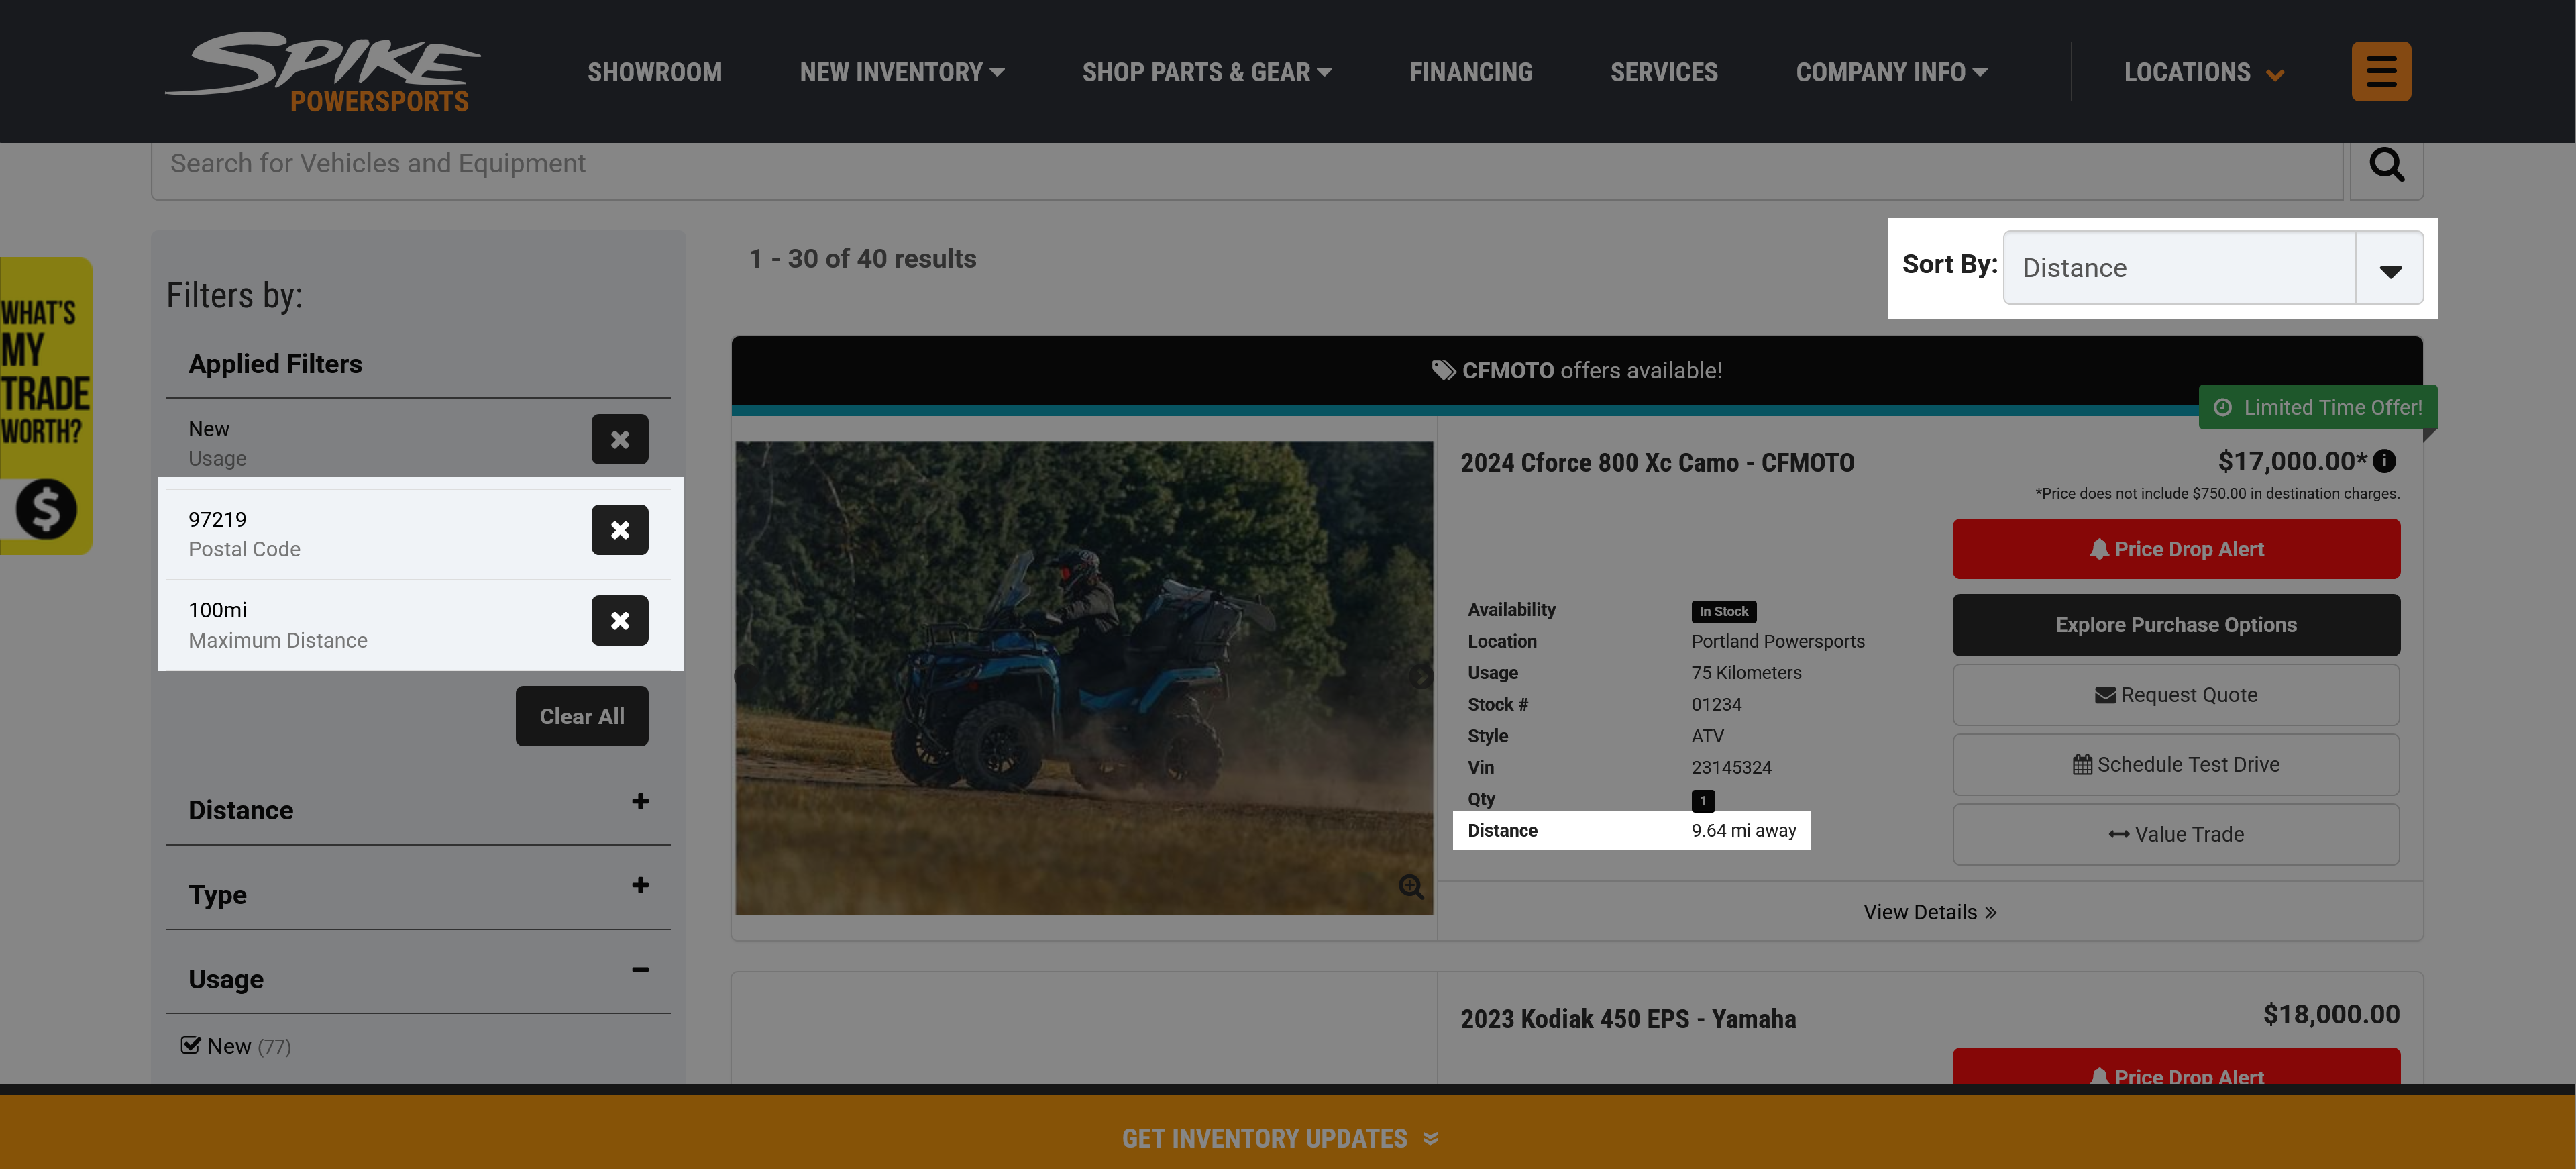Viewport: 2576px width, 1169px height.
Task: Open the New Inventory dropdown menu
Action: 901,72
